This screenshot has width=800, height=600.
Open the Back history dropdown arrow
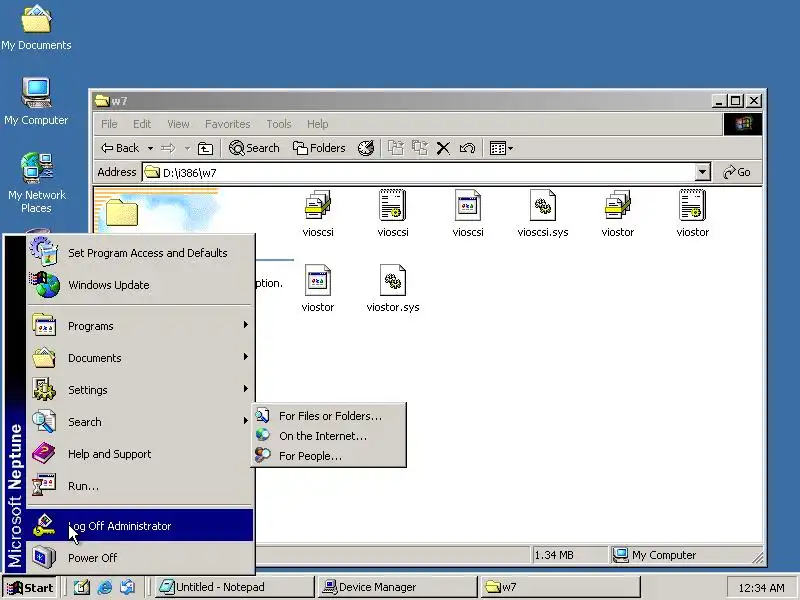pos(150,148)
